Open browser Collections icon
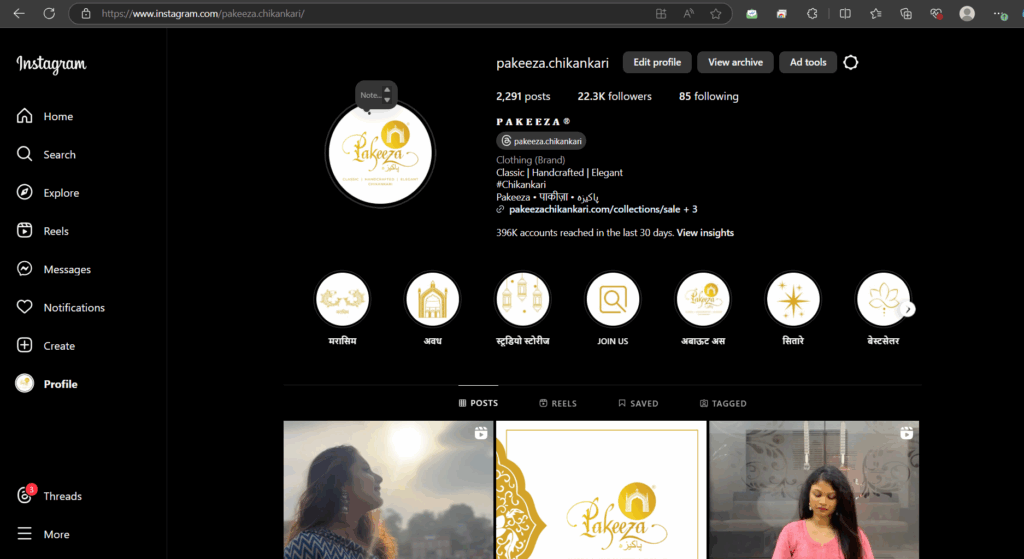The height and width of the screenshot is (559, 1024). [906, 14]
